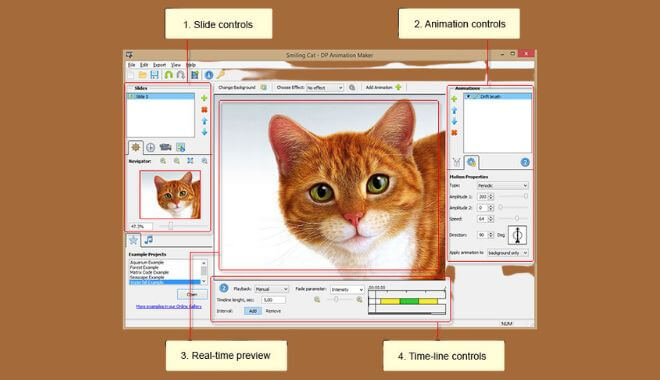Add a new slide with green plus

[204, 98]
